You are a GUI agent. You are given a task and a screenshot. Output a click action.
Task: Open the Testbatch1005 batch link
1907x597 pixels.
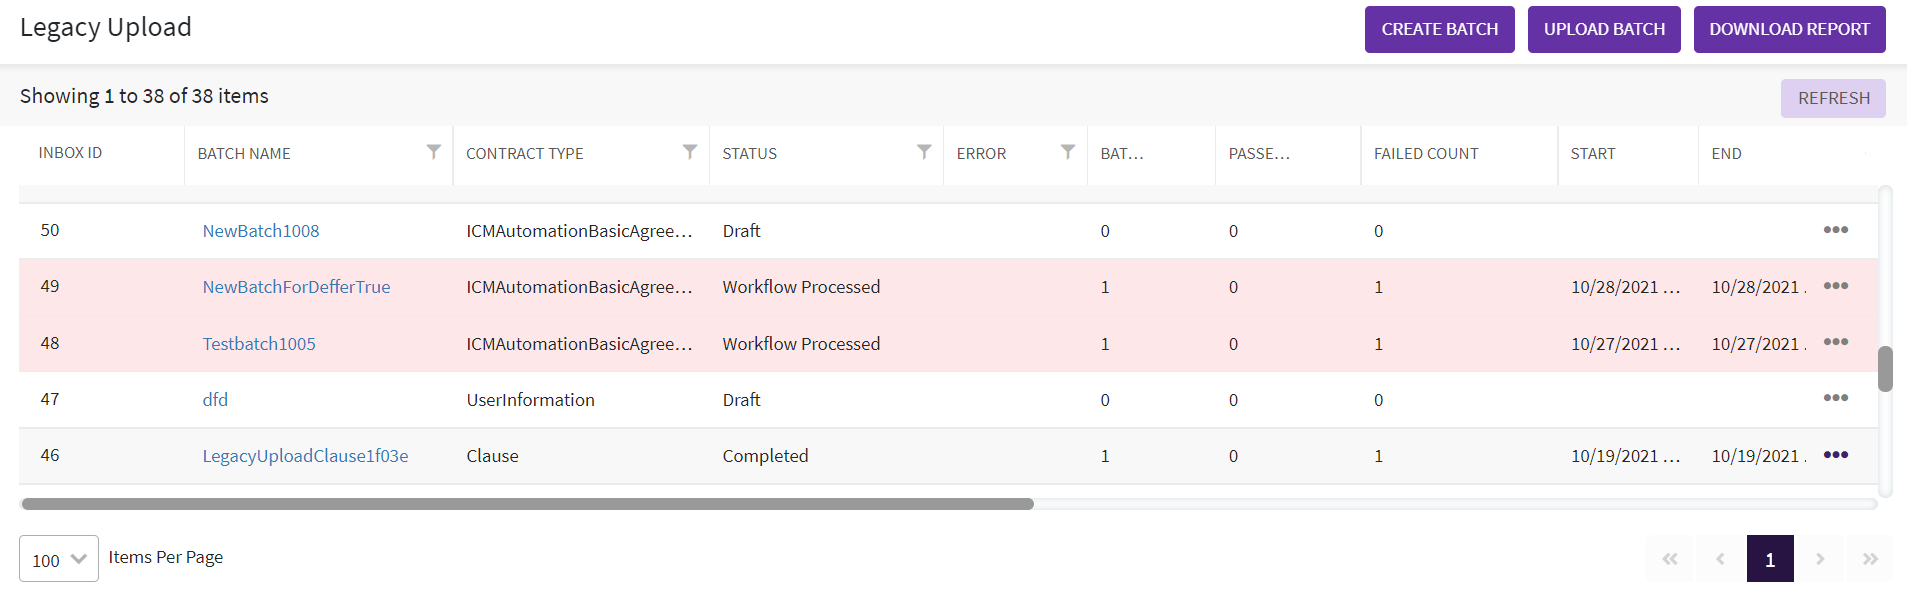click(259, 344)
